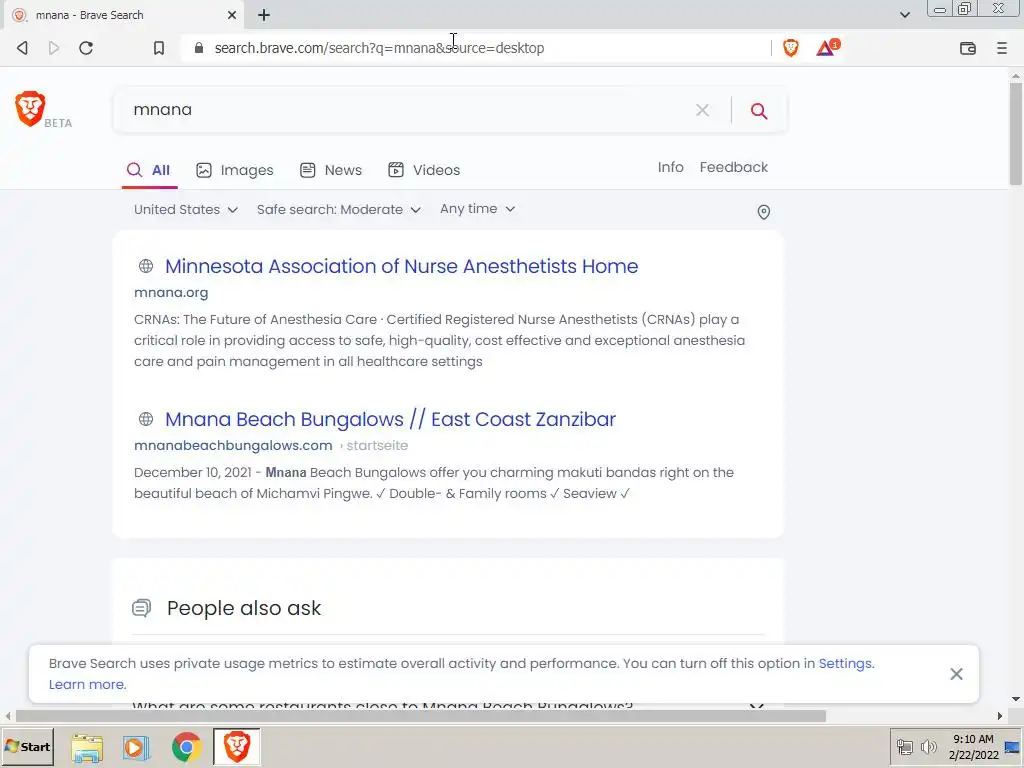Click the scroll right arrow at bottom
This screenshot has width=1024, height=768.
[x=1000, y=716]
